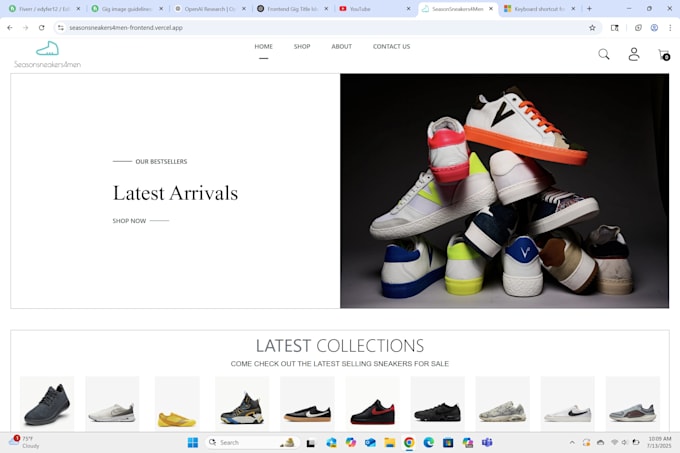Click the Seasonsneakers4men shoe logo

pos(47,55)
